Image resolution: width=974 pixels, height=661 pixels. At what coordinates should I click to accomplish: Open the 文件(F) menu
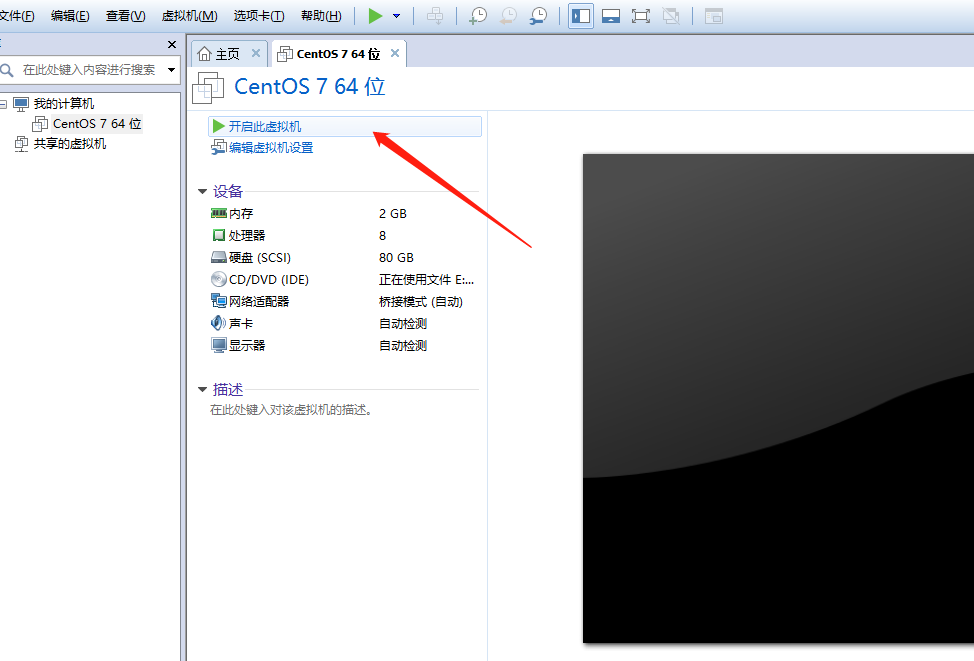coord(17,16)
